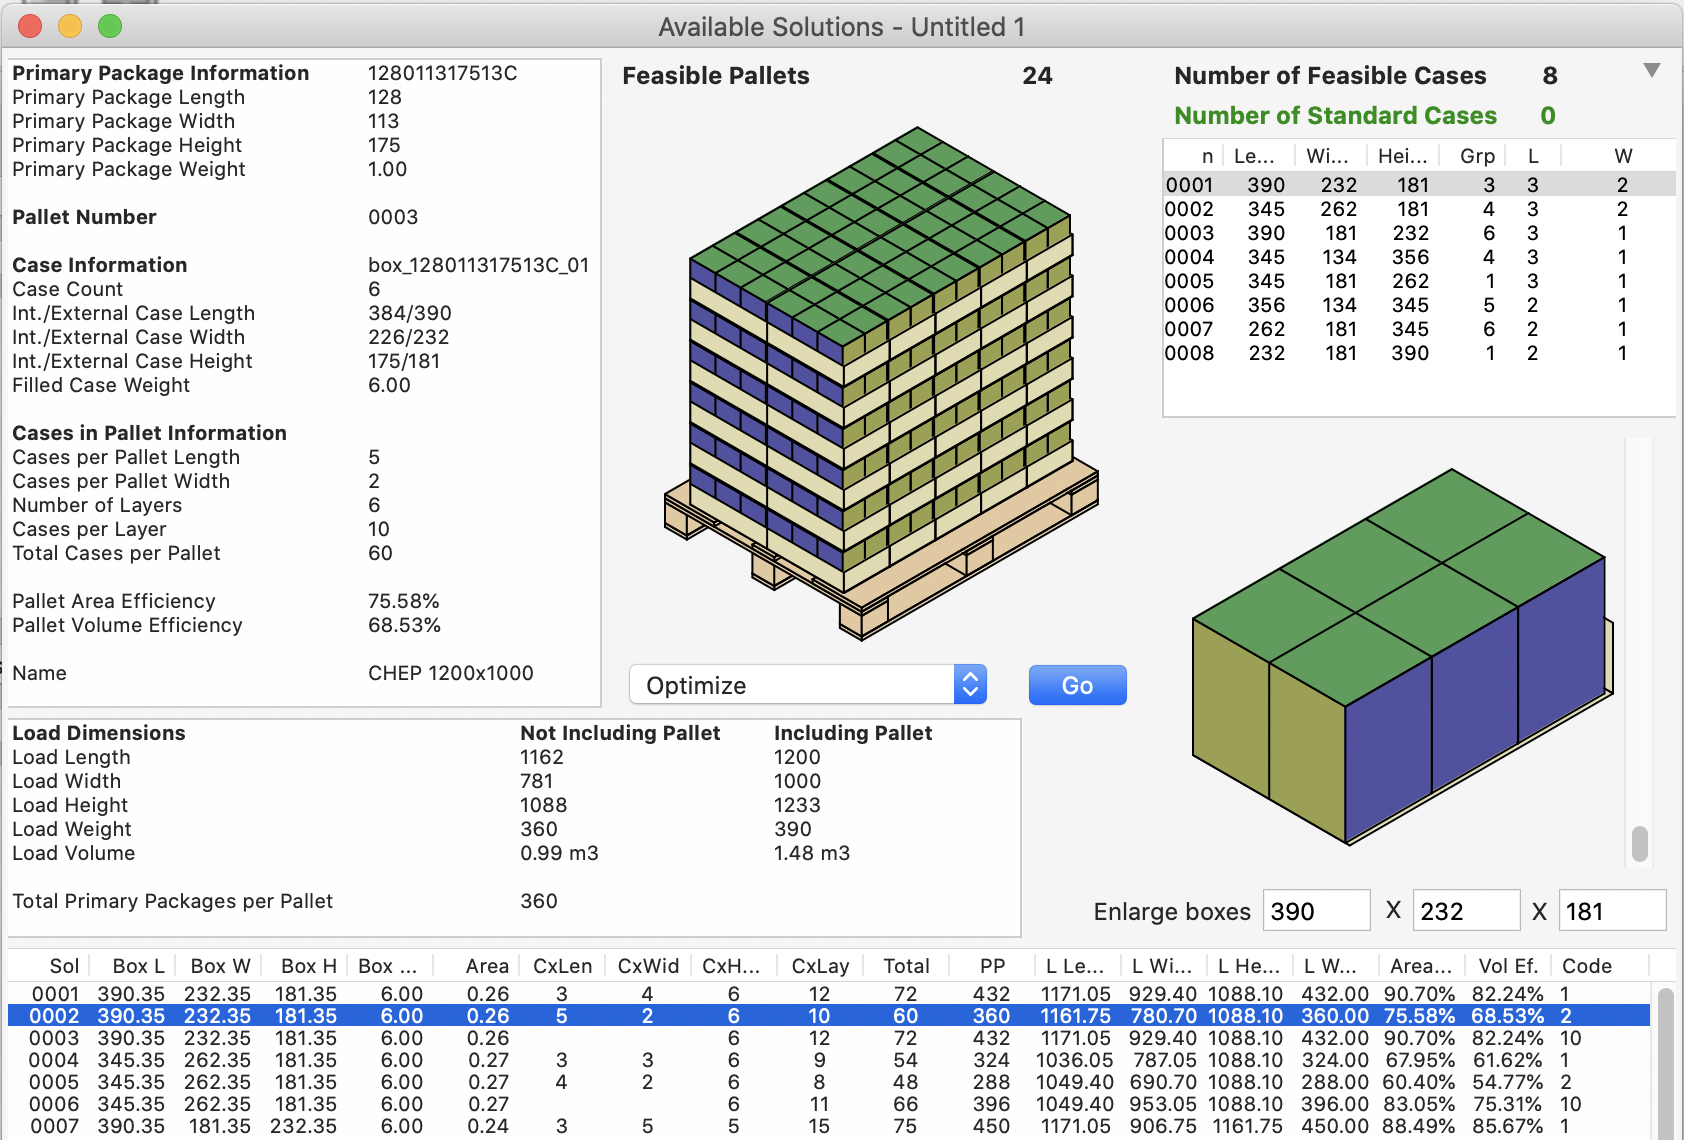Select feasible case row 0008

(x=1418, y=353)
